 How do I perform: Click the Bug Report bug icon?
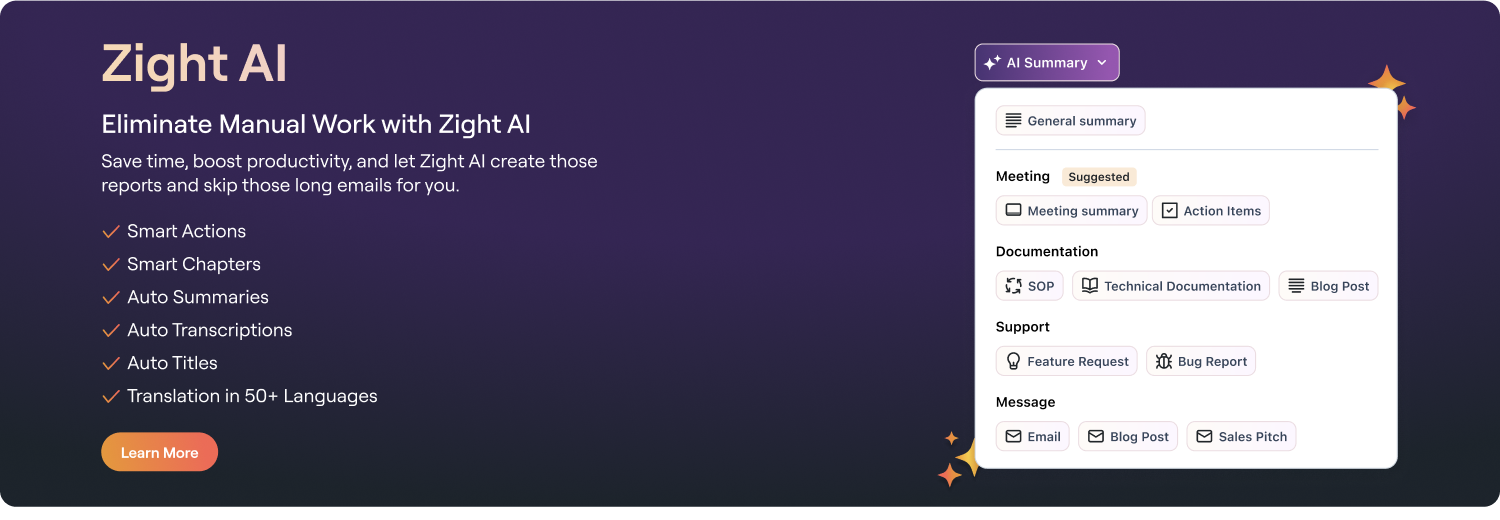click(x=1163, y=361)
